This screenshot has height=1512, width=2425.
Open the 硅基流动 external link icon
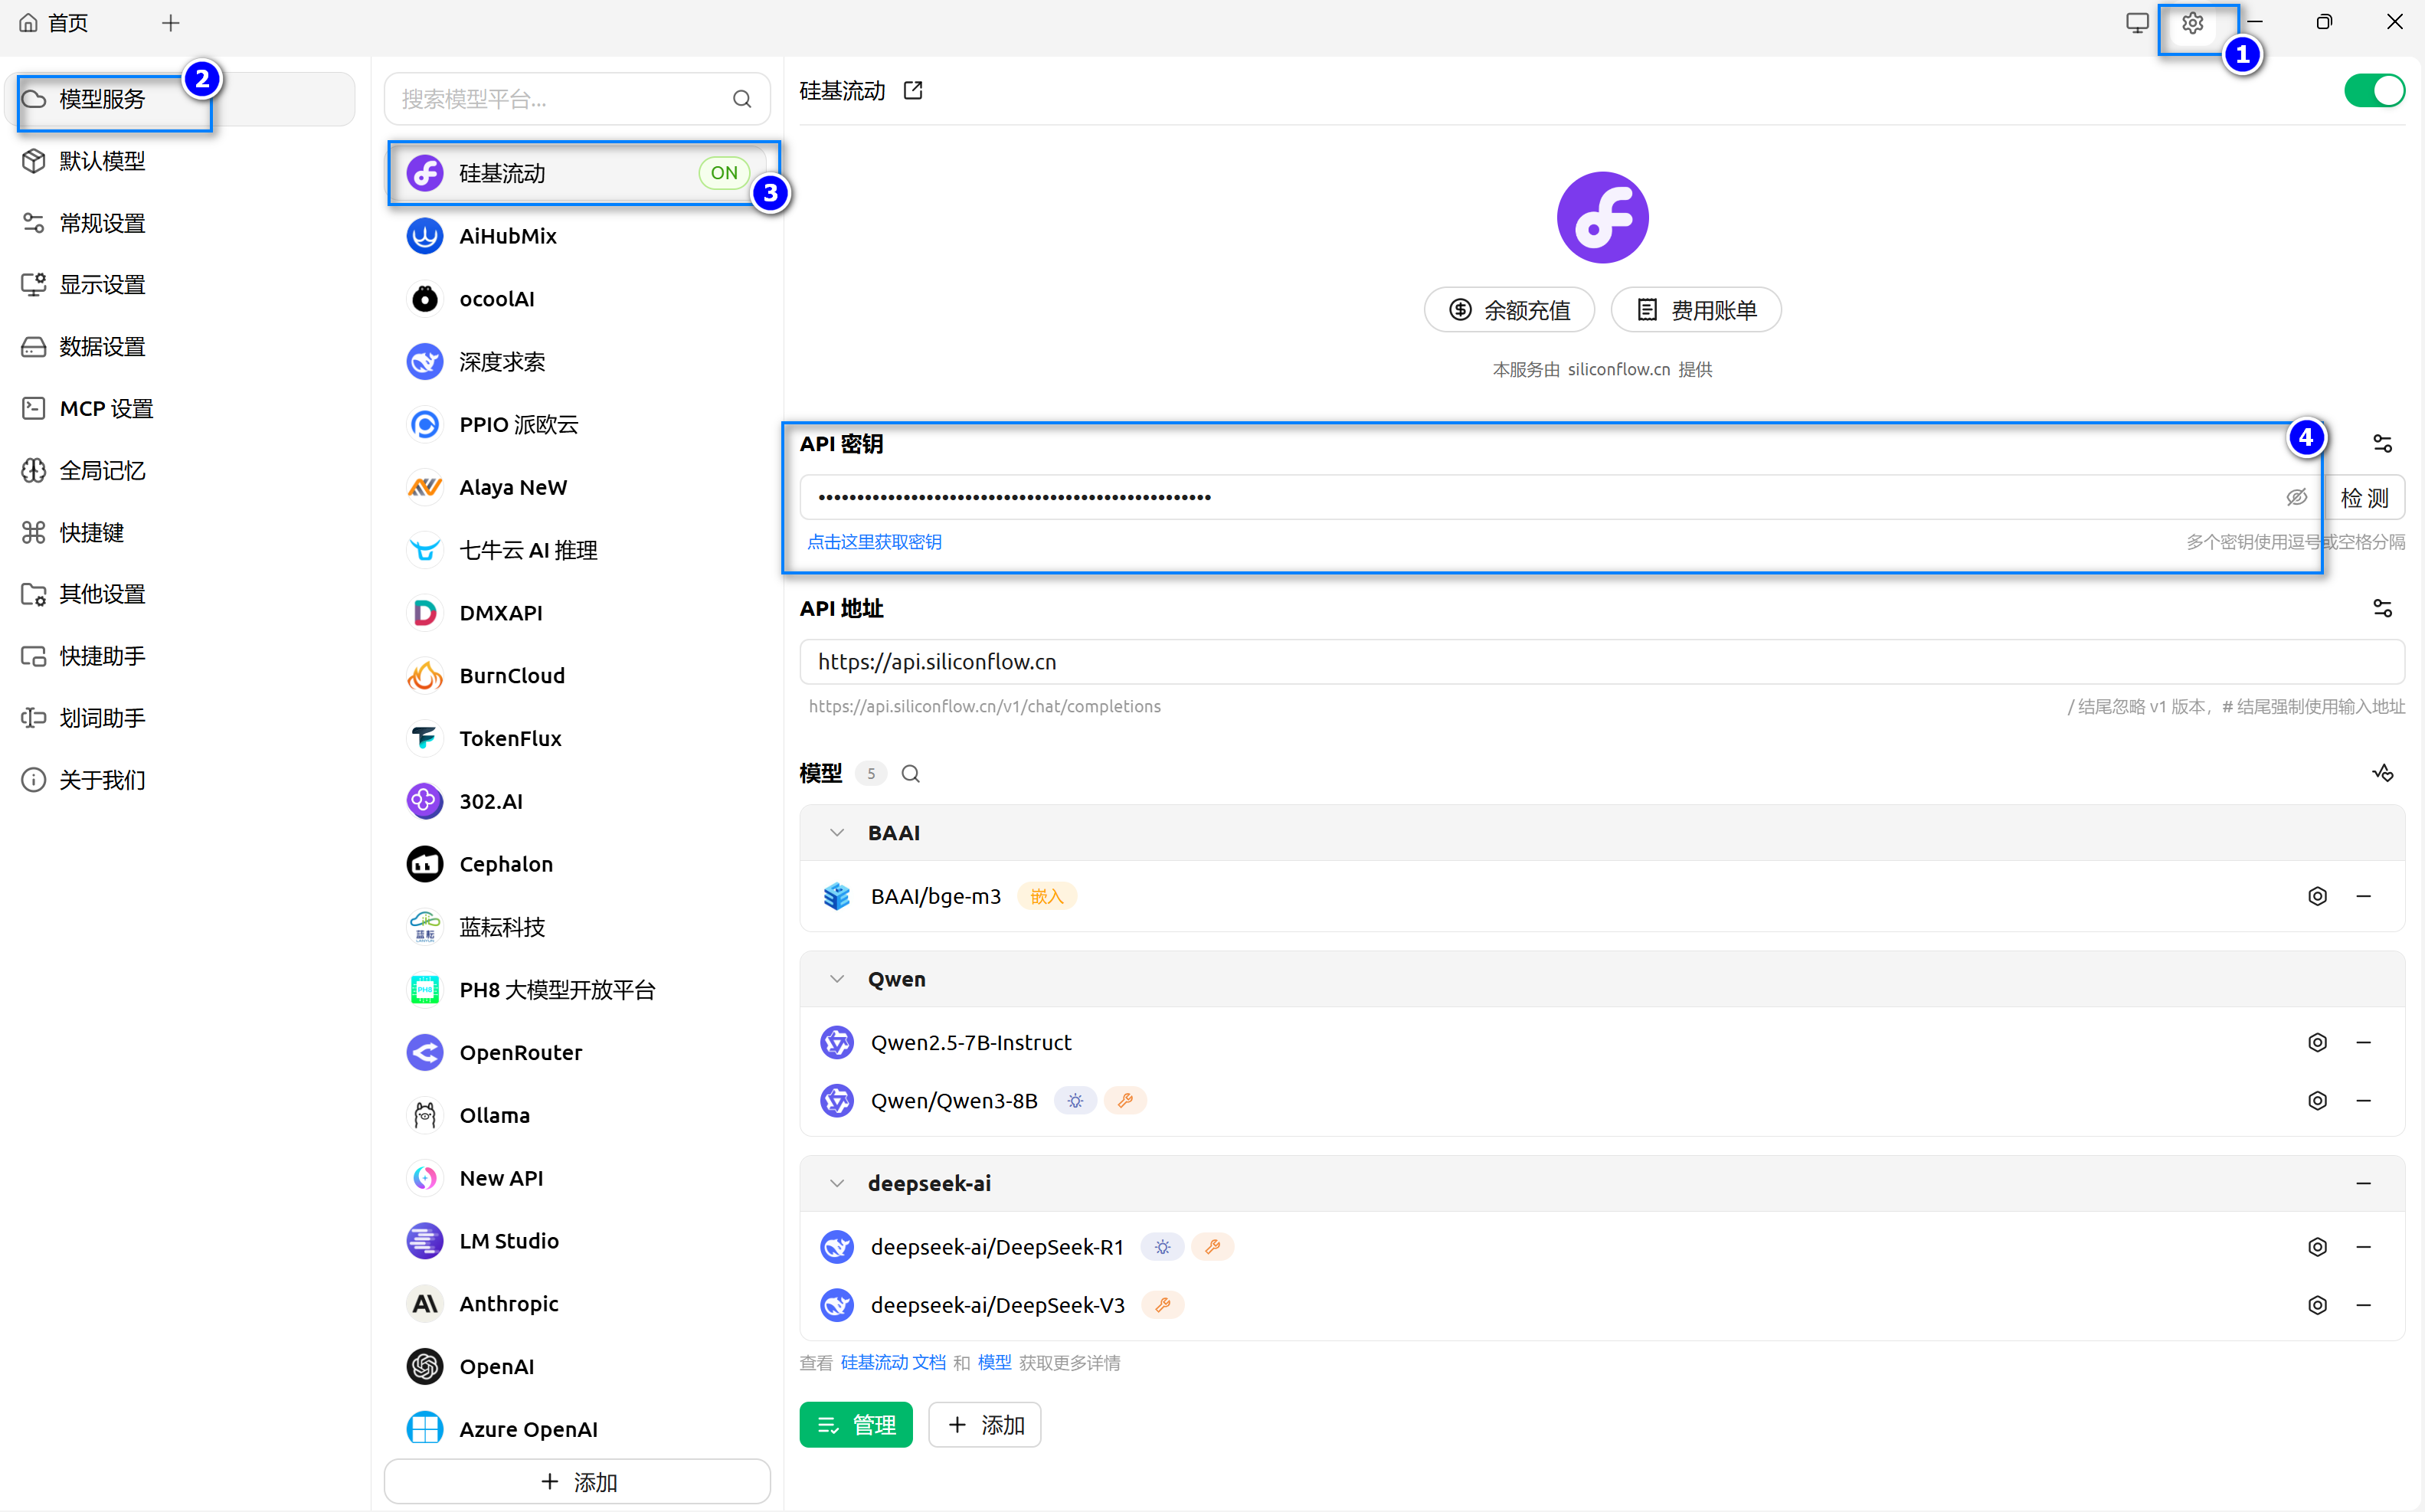pyautogui.click(x=913, y=91)
